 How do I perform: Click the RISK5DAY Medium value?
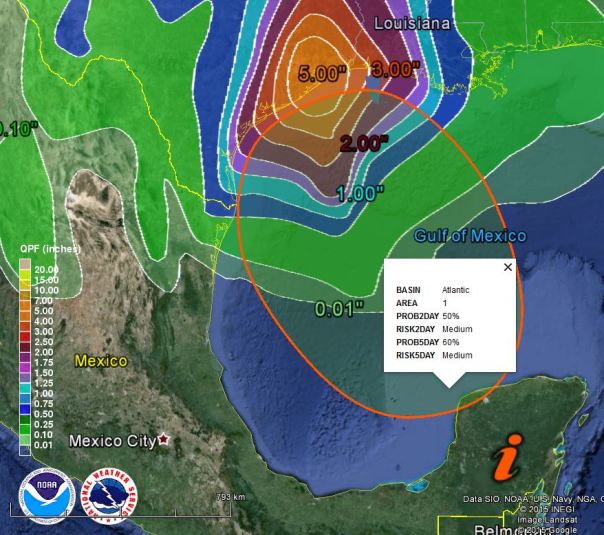click(x=457, y=356)
